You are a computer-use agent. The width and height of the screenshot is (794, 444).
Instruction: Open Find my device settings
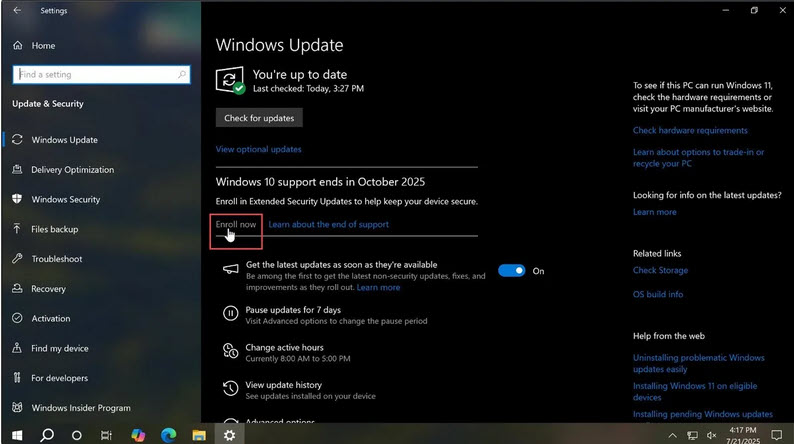click(60, 348)
